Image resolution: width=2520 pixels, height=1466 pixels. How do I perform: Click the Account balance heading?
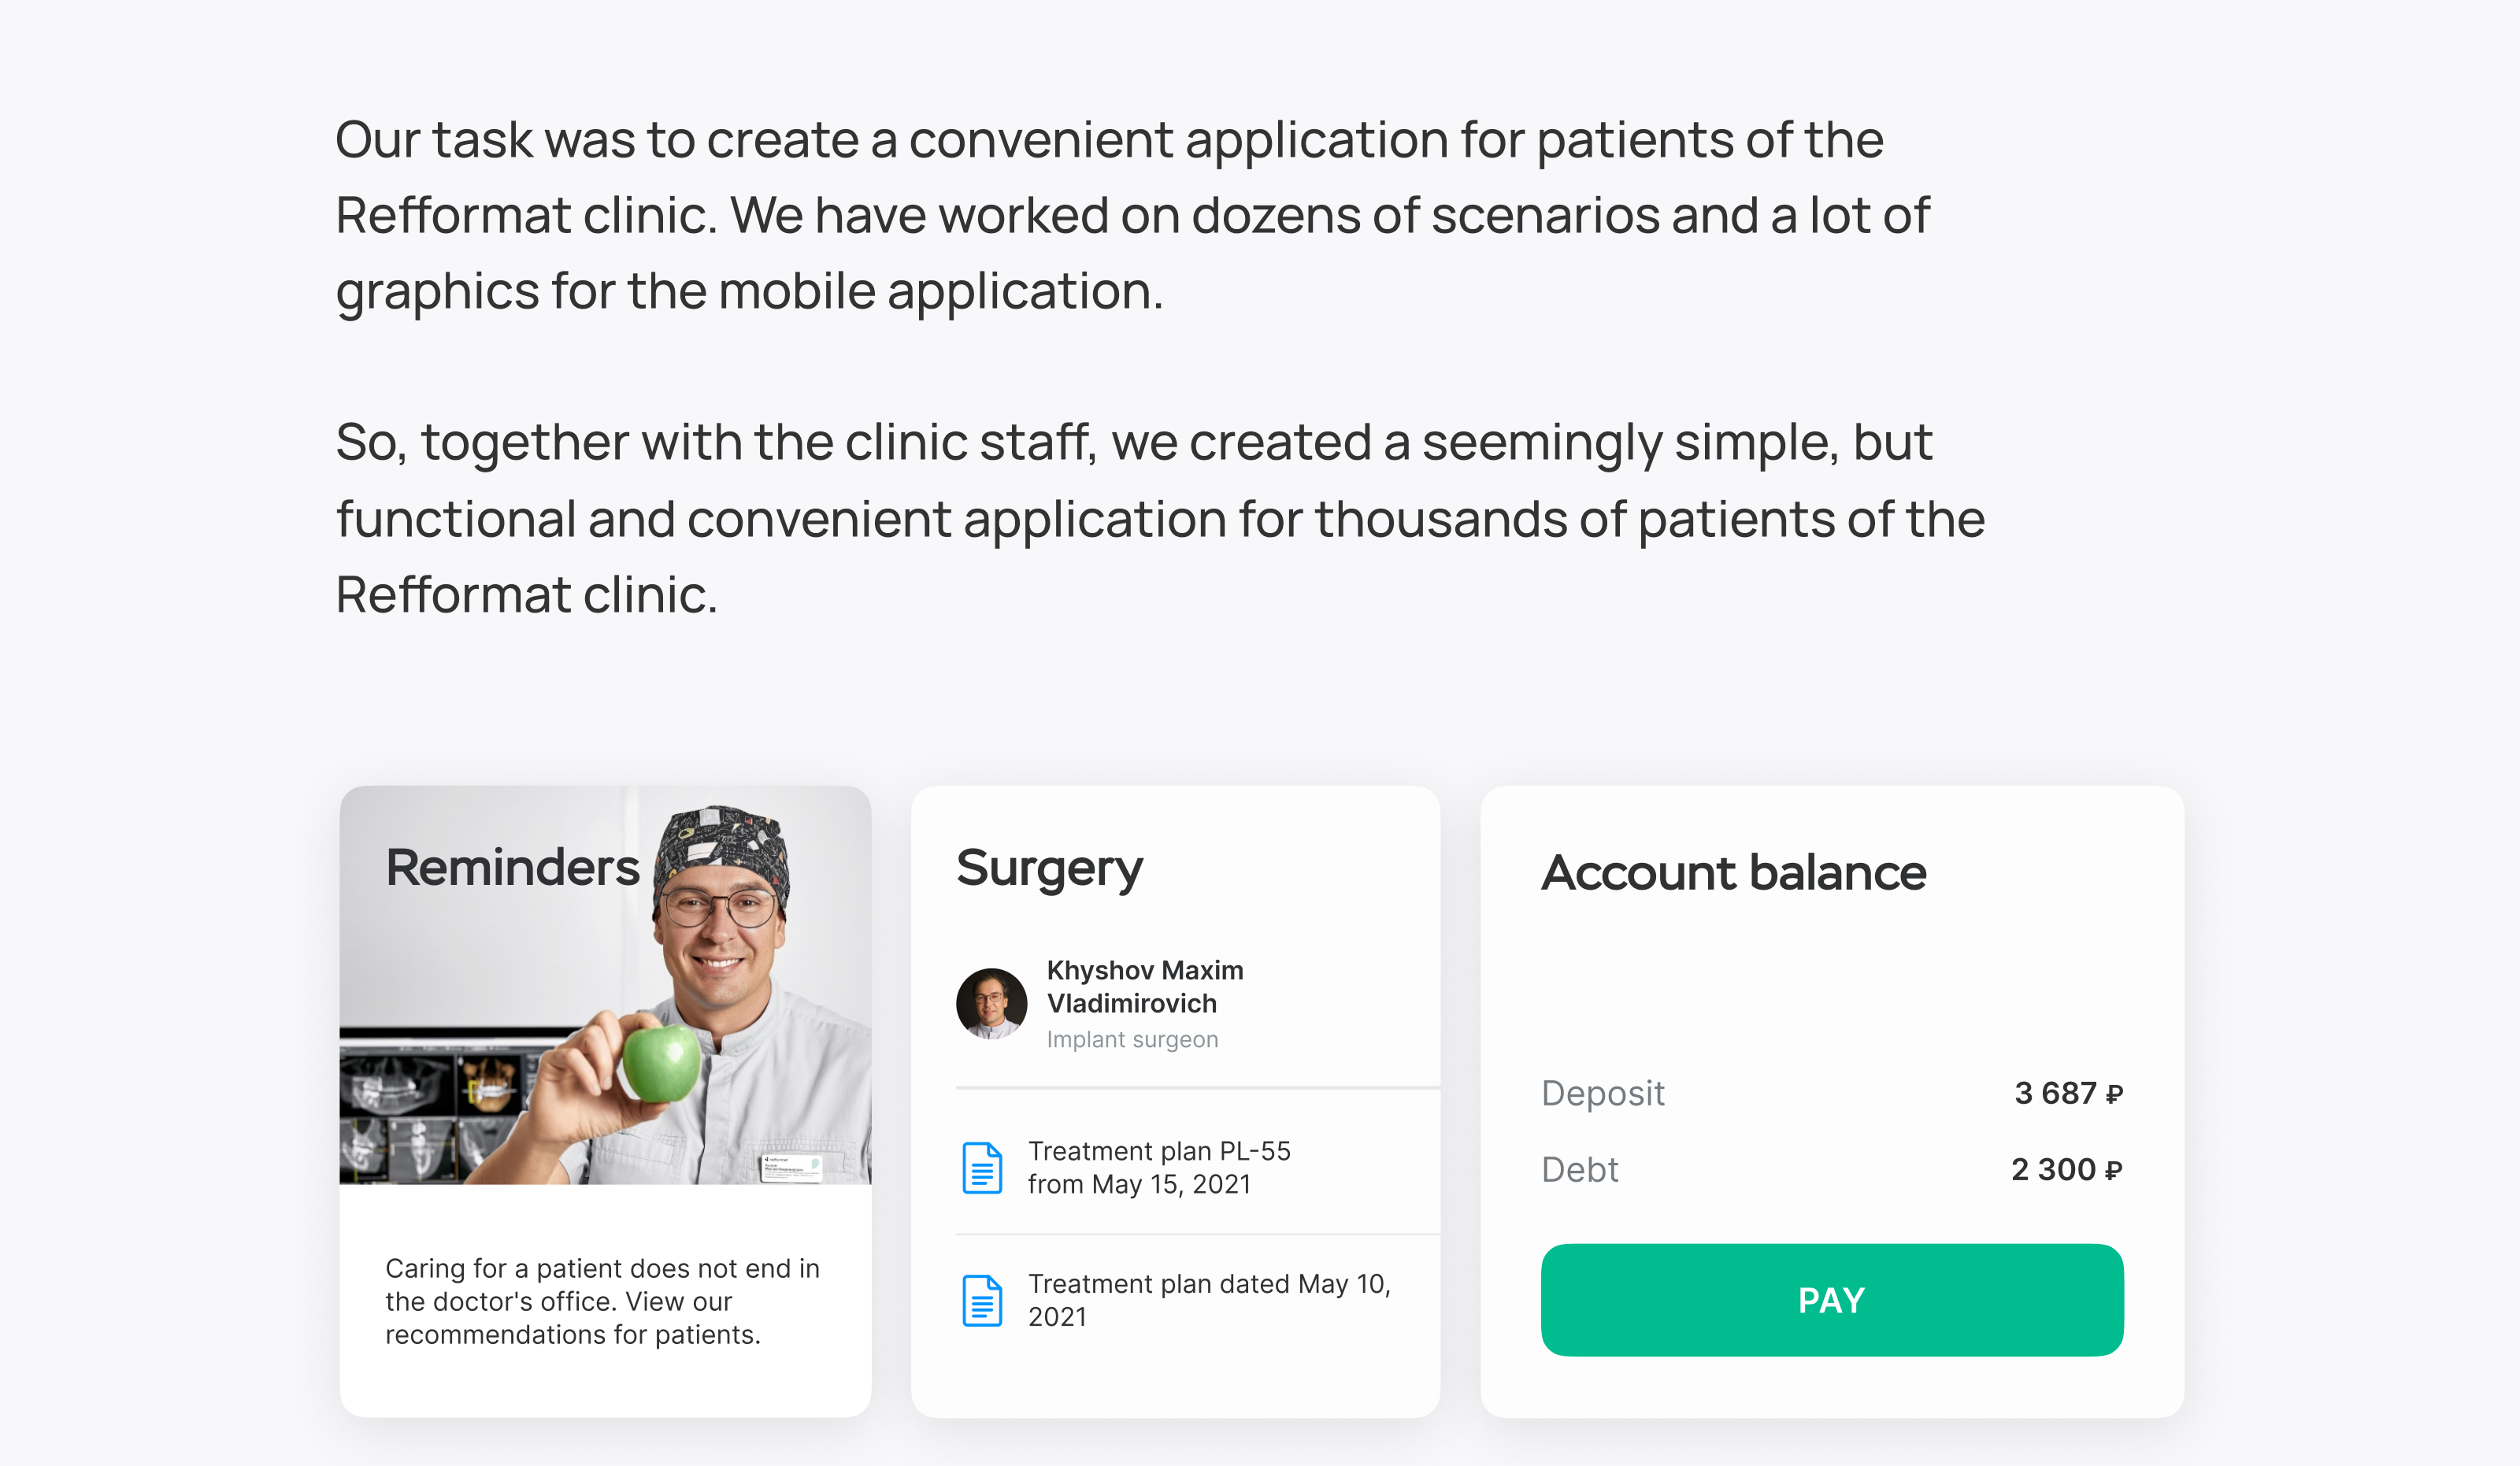(1733, 873)
